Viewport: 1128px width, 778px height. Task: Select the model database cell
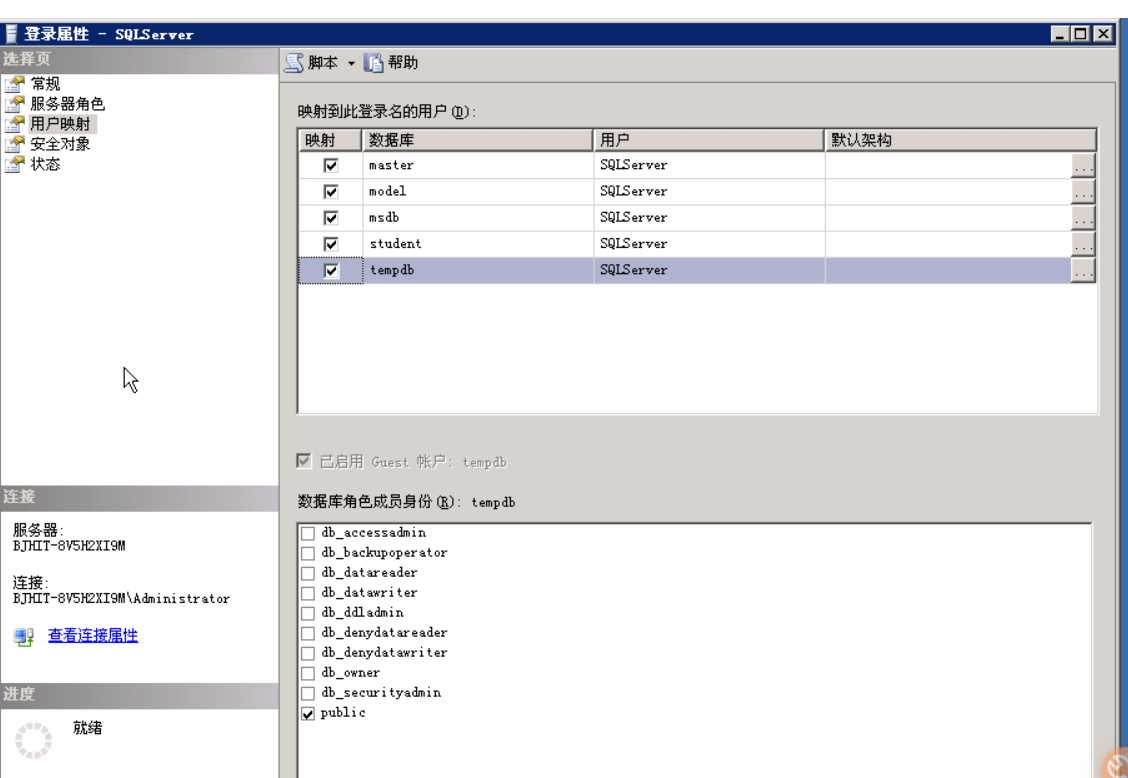(x=478, y=192)
